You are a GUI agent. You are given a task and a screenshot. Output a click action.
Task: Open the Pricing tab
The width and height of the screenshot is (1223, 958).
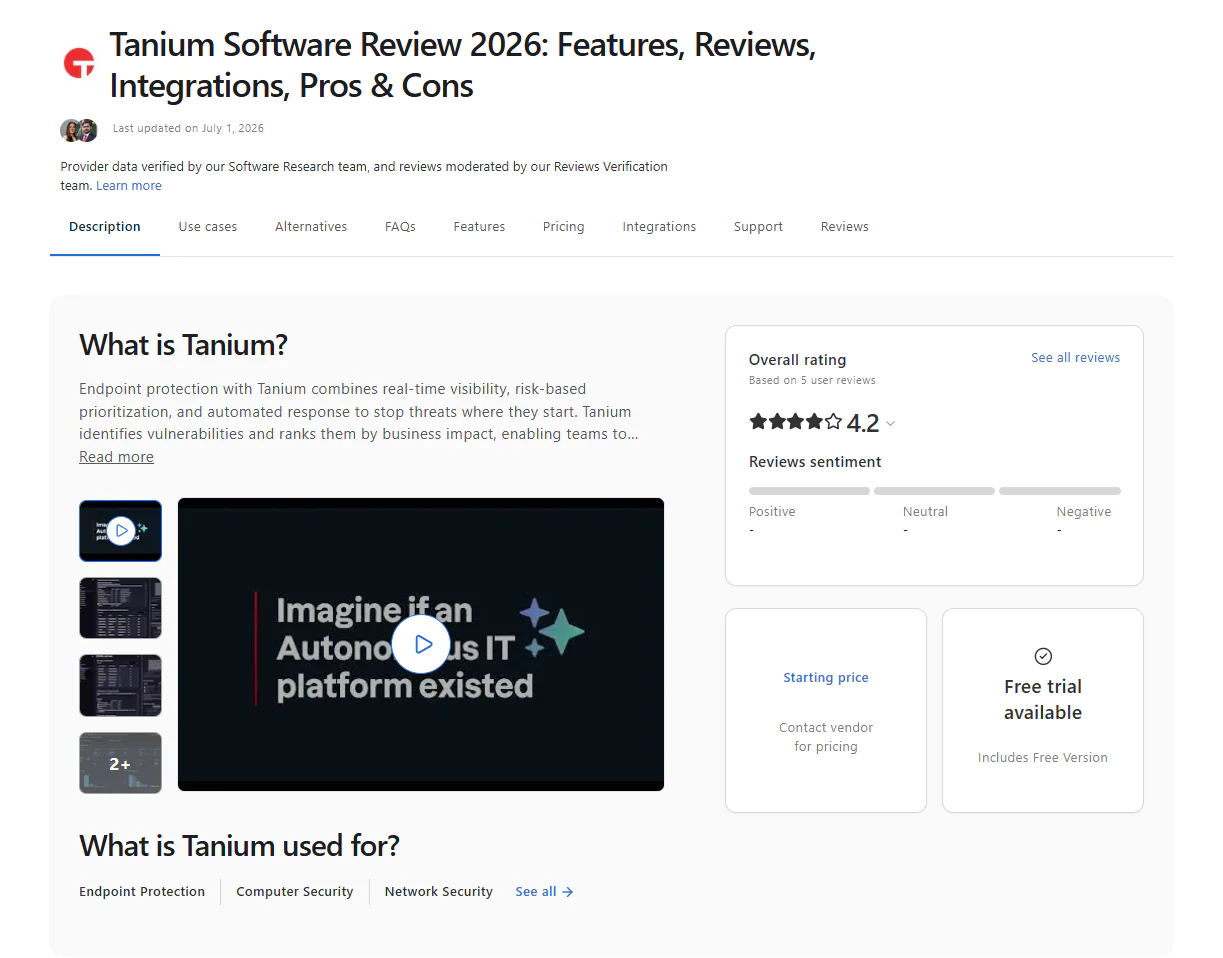(x=564, y=227)
